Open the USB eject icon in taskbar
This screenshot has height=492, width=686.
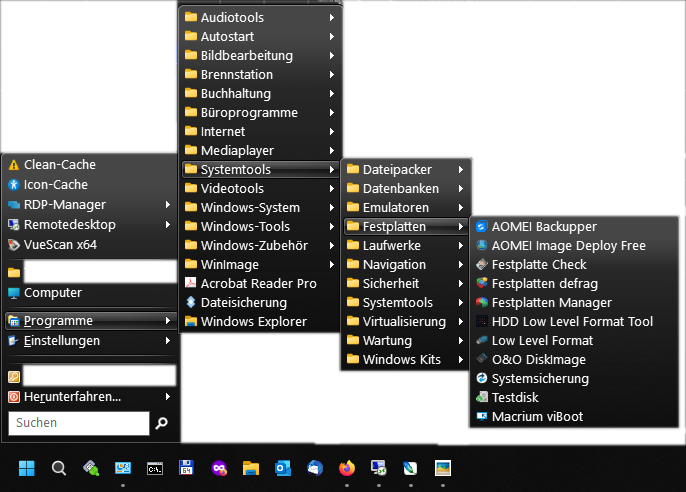tap(91, 468)
